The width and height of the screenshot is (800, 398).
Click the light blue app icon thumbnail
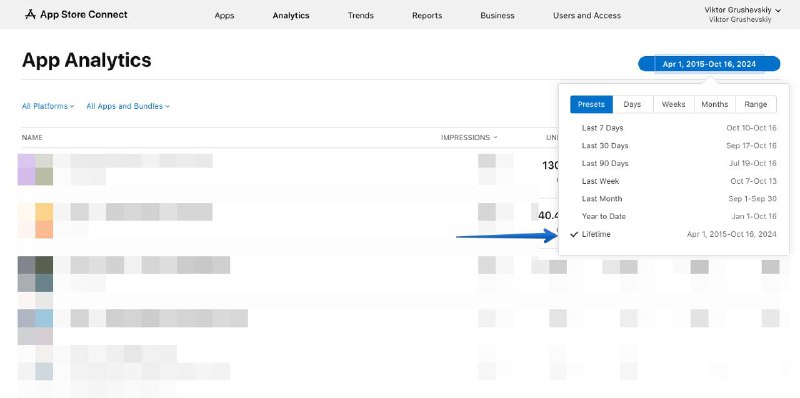pyautogui.click(x=35, y=327)
